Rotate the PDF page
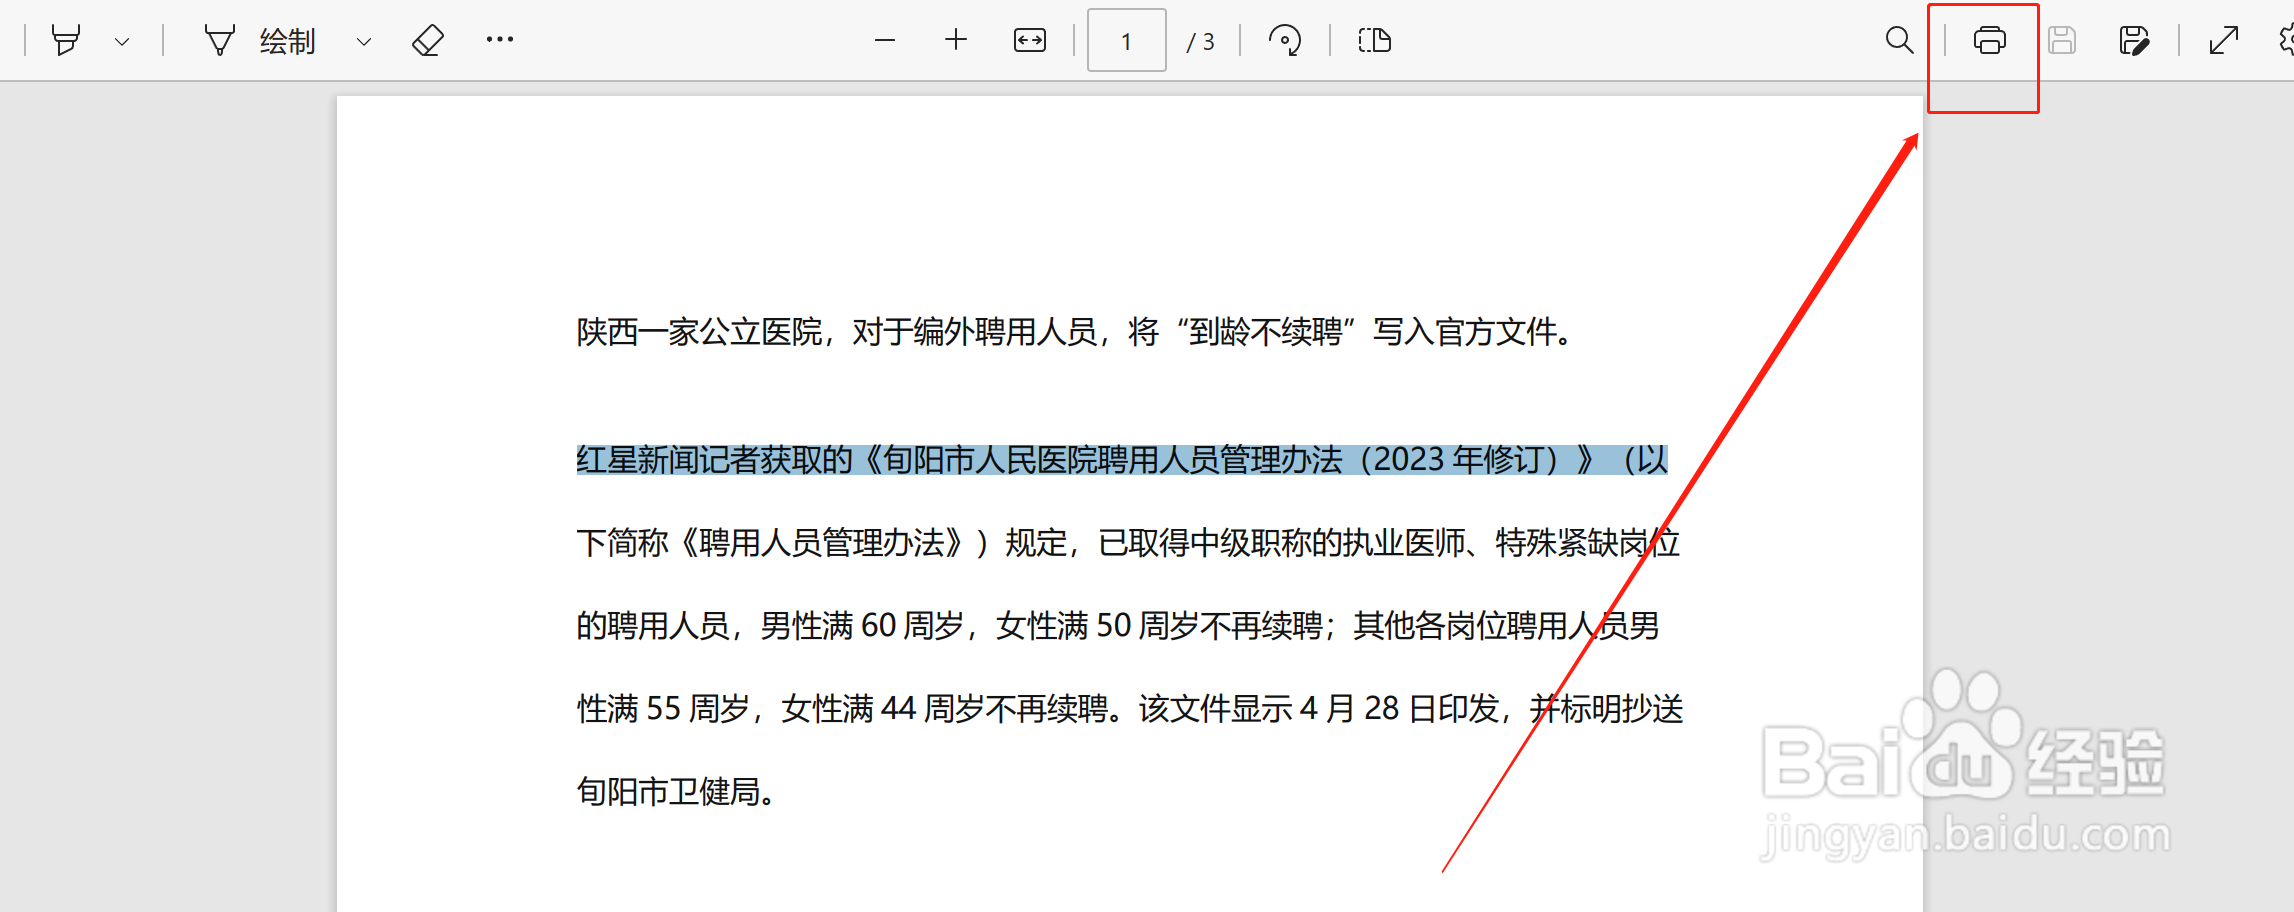2294x912 pixels. point(1286,40)
